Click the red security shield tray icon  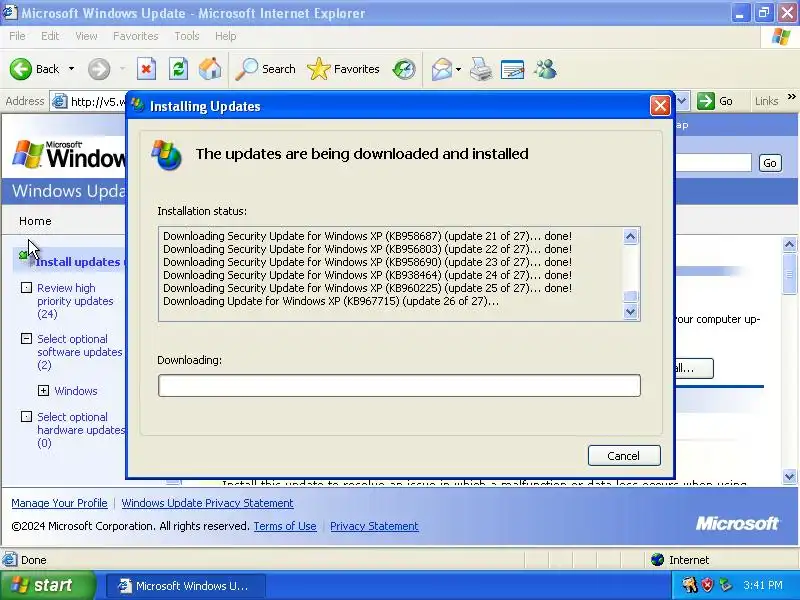pos(707,585)
